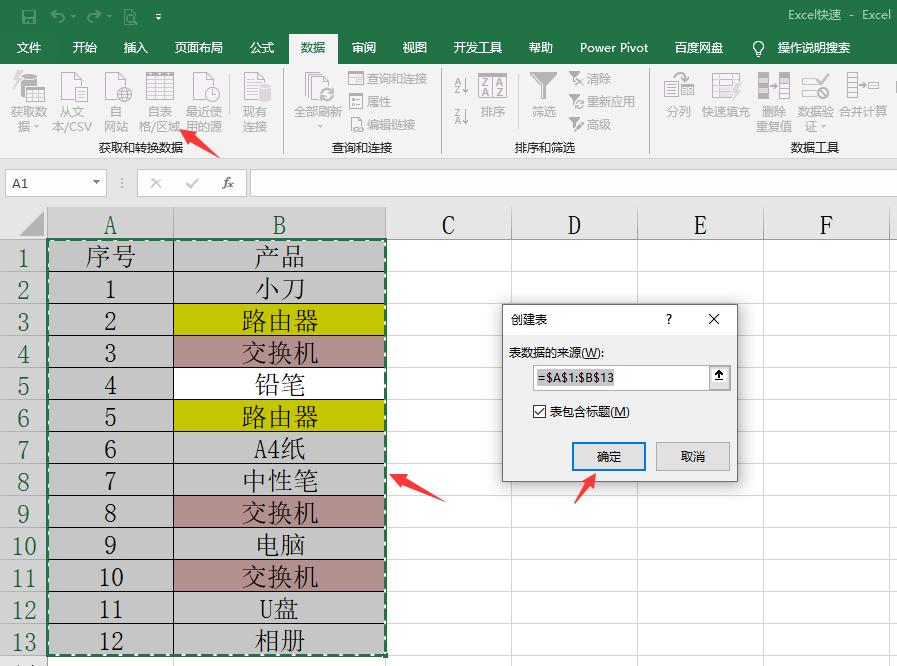
Task: Click 快速填充 flash fill icon
Action: (x=726, y=95)
